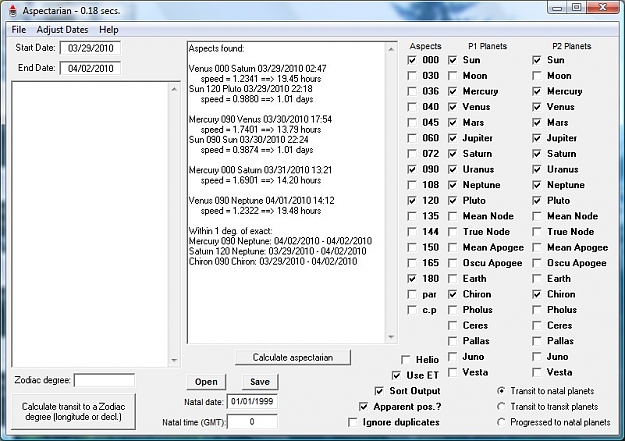Enable the Ignore duplicates checkbox

coord(352,422)
